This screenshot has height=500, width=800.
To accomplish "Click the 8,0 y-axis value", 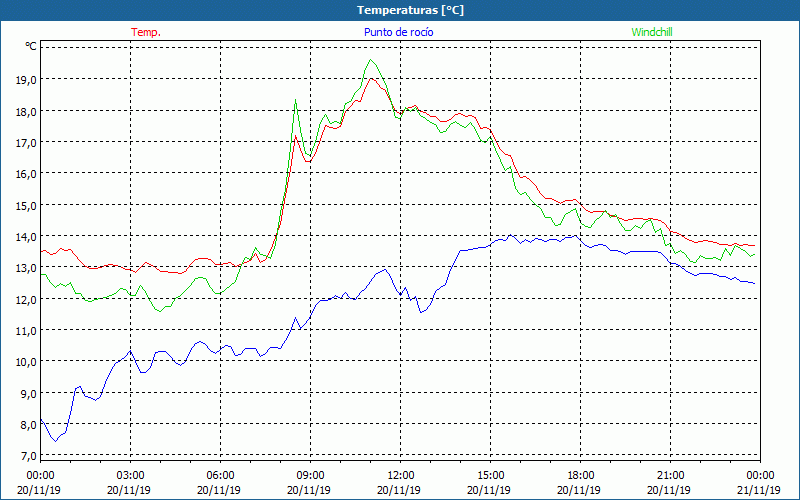I will (30, 424).
